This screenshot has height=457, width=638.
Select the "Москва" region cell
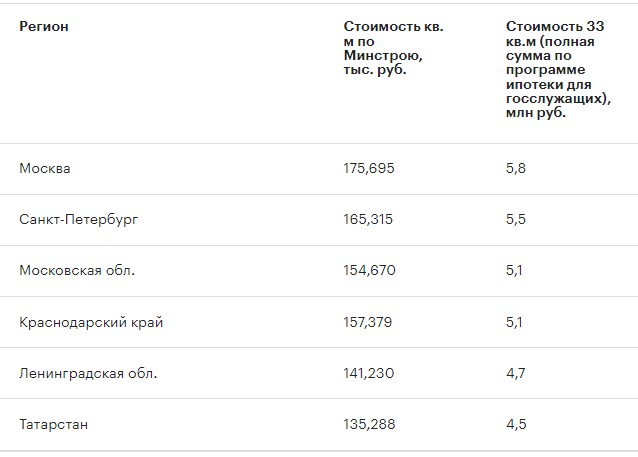[45, 168]
